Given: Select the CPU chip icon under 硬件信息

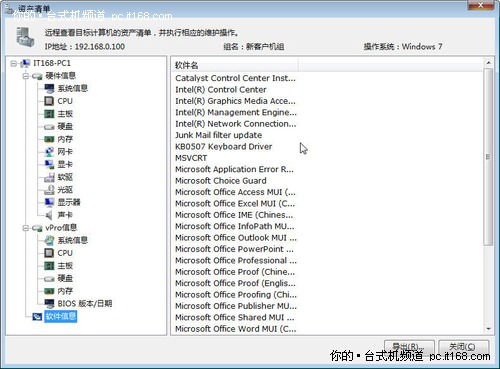Looking at the screenshot, I should point(49,101).
